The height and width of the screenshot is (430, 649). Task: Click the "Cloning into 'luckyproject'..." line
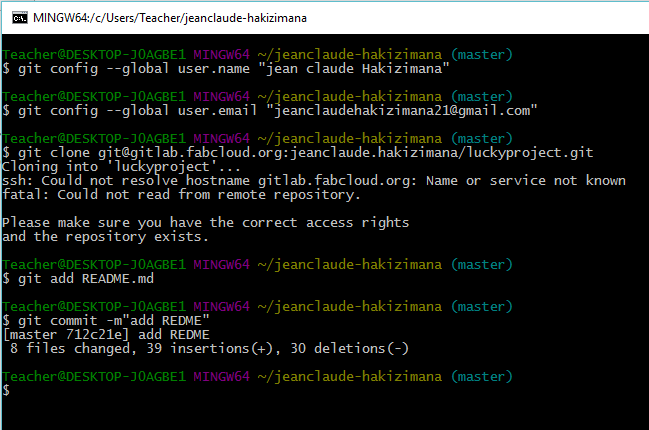[x=121, y=167]
